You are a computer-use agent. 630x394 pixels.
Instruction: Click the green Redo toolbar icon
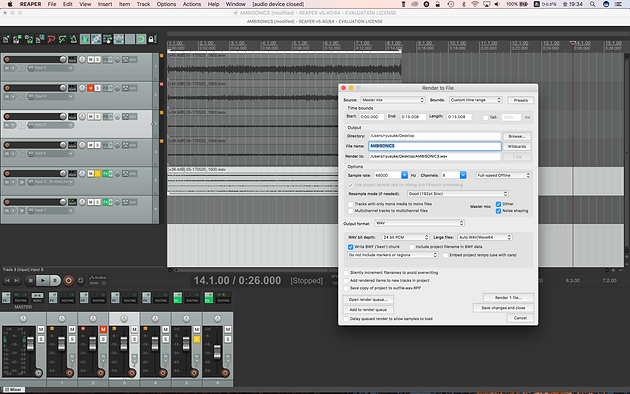62,39
